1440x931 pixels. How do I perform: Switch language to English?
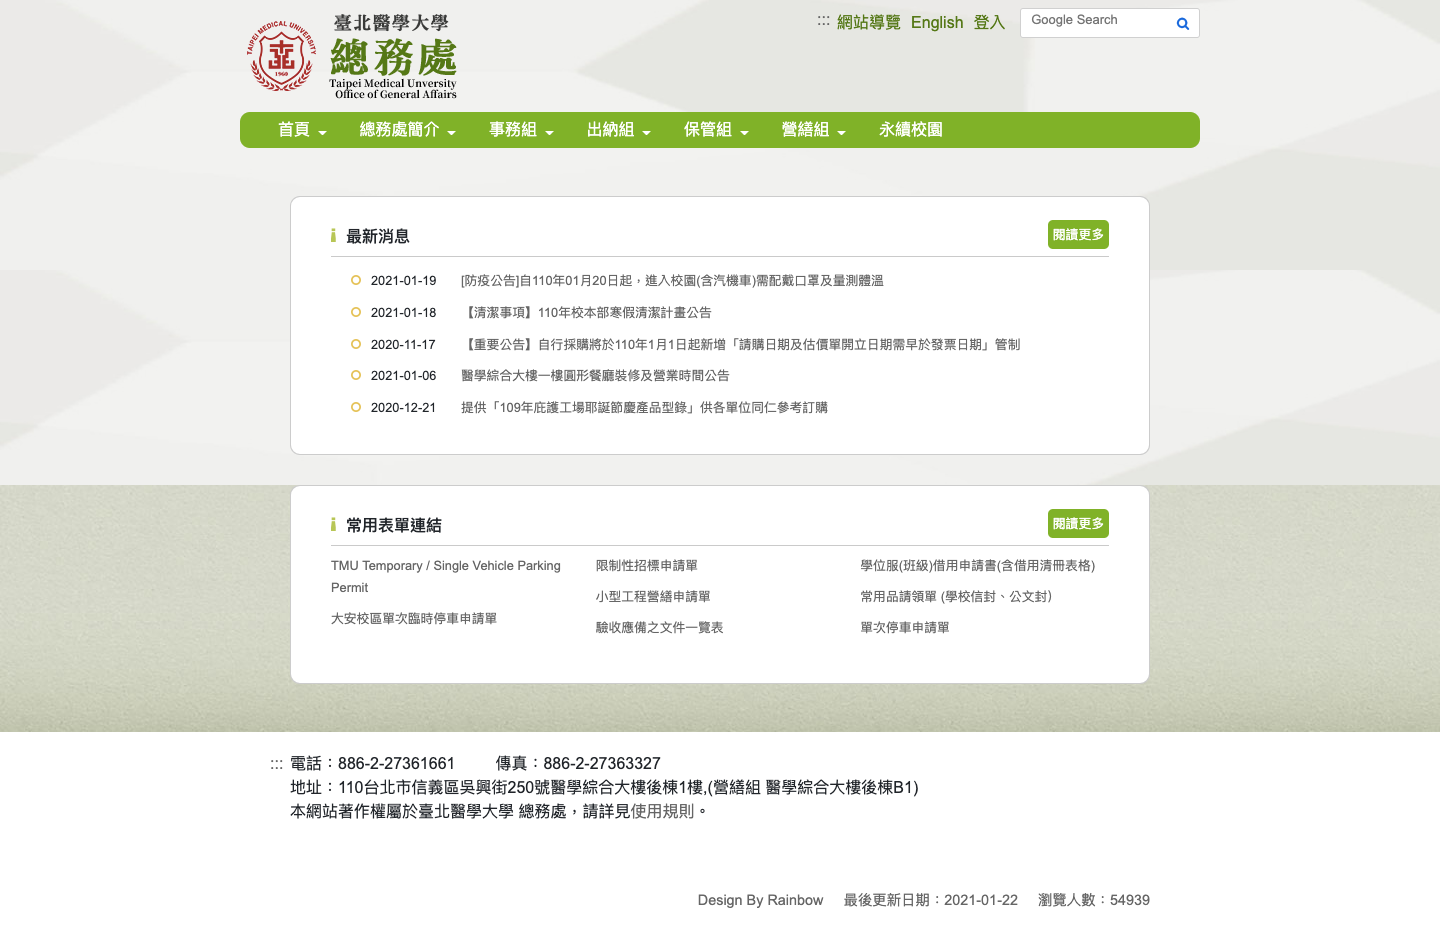click(x=936, y=23)
